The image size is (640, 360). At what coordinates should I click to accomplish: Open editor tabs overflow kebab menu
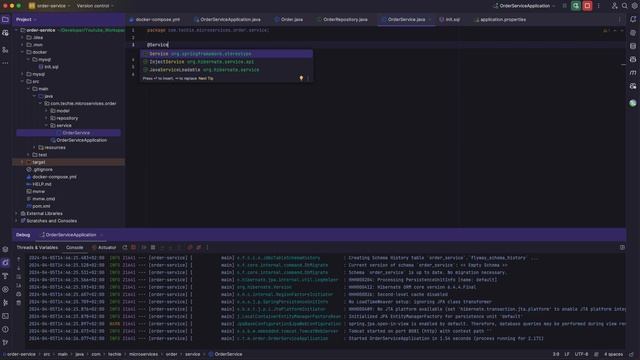[619, 19]
